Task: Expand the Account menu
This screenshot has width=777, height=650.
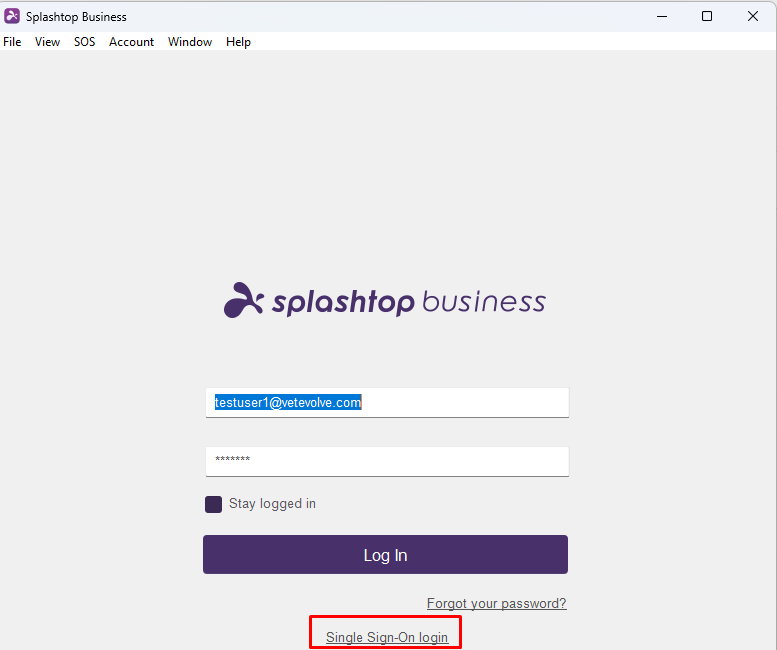Action: point(131,42)
